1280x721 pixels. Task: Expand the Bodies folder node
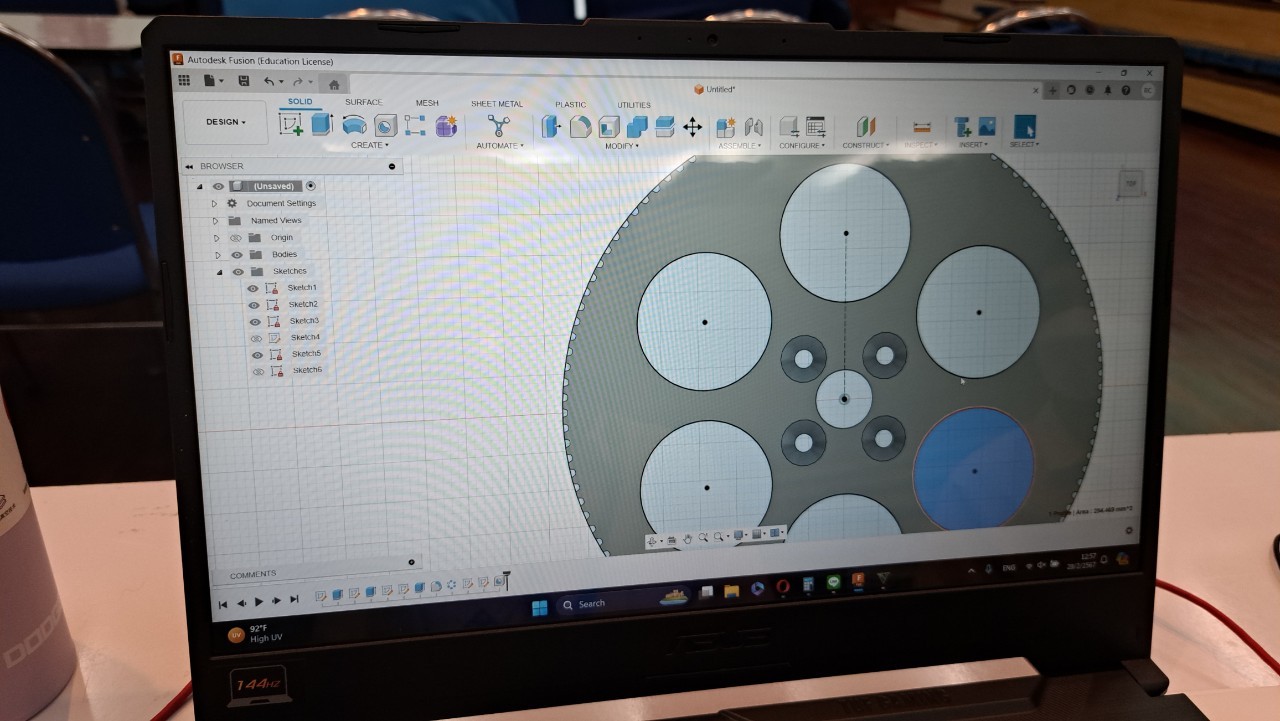[x=217, y=255]
